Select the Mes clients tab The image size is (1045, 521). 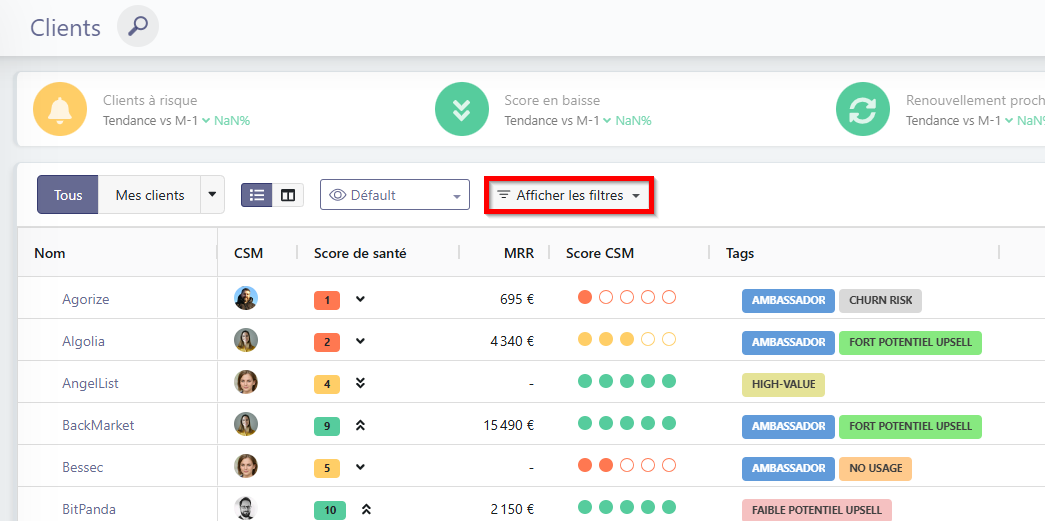(150, 195)
